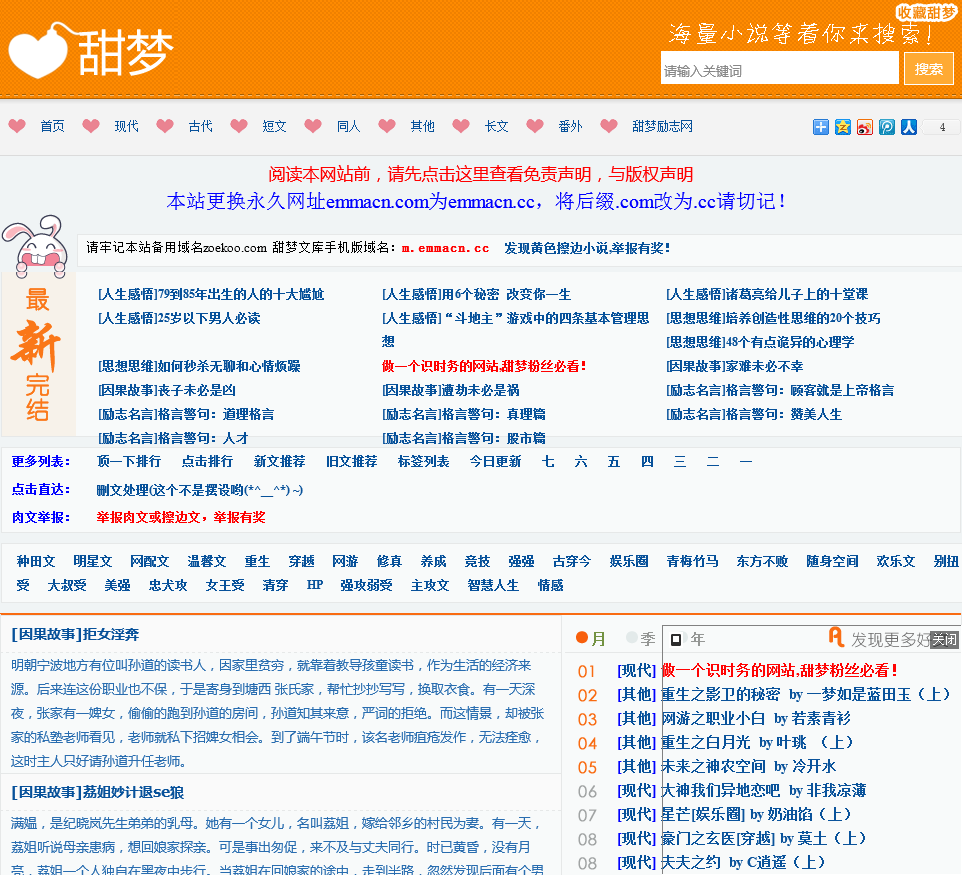Select the 娱乐圈 tag
962x875 pixels.
pyautogui.click(x=629, y=561)
